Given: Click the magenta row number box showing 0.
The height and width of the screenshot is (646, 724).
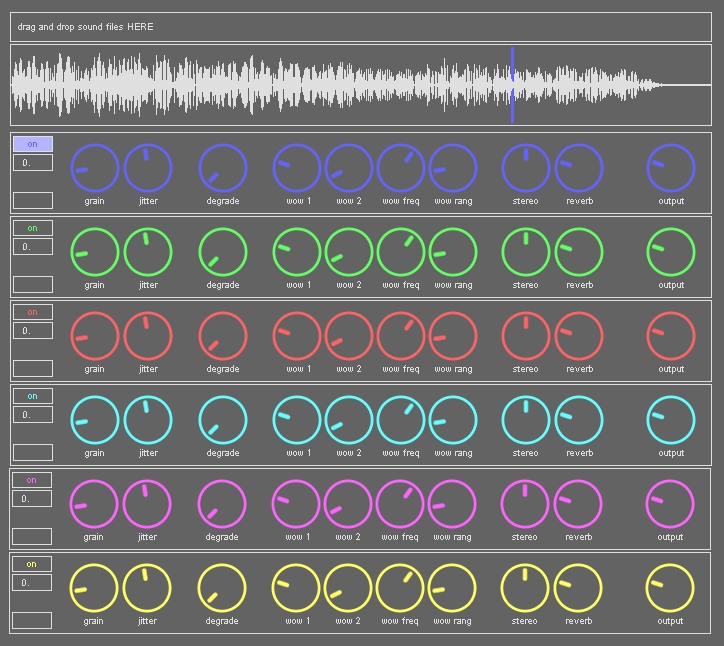Looking at the screenshot, I should click(x=32, y=499).
